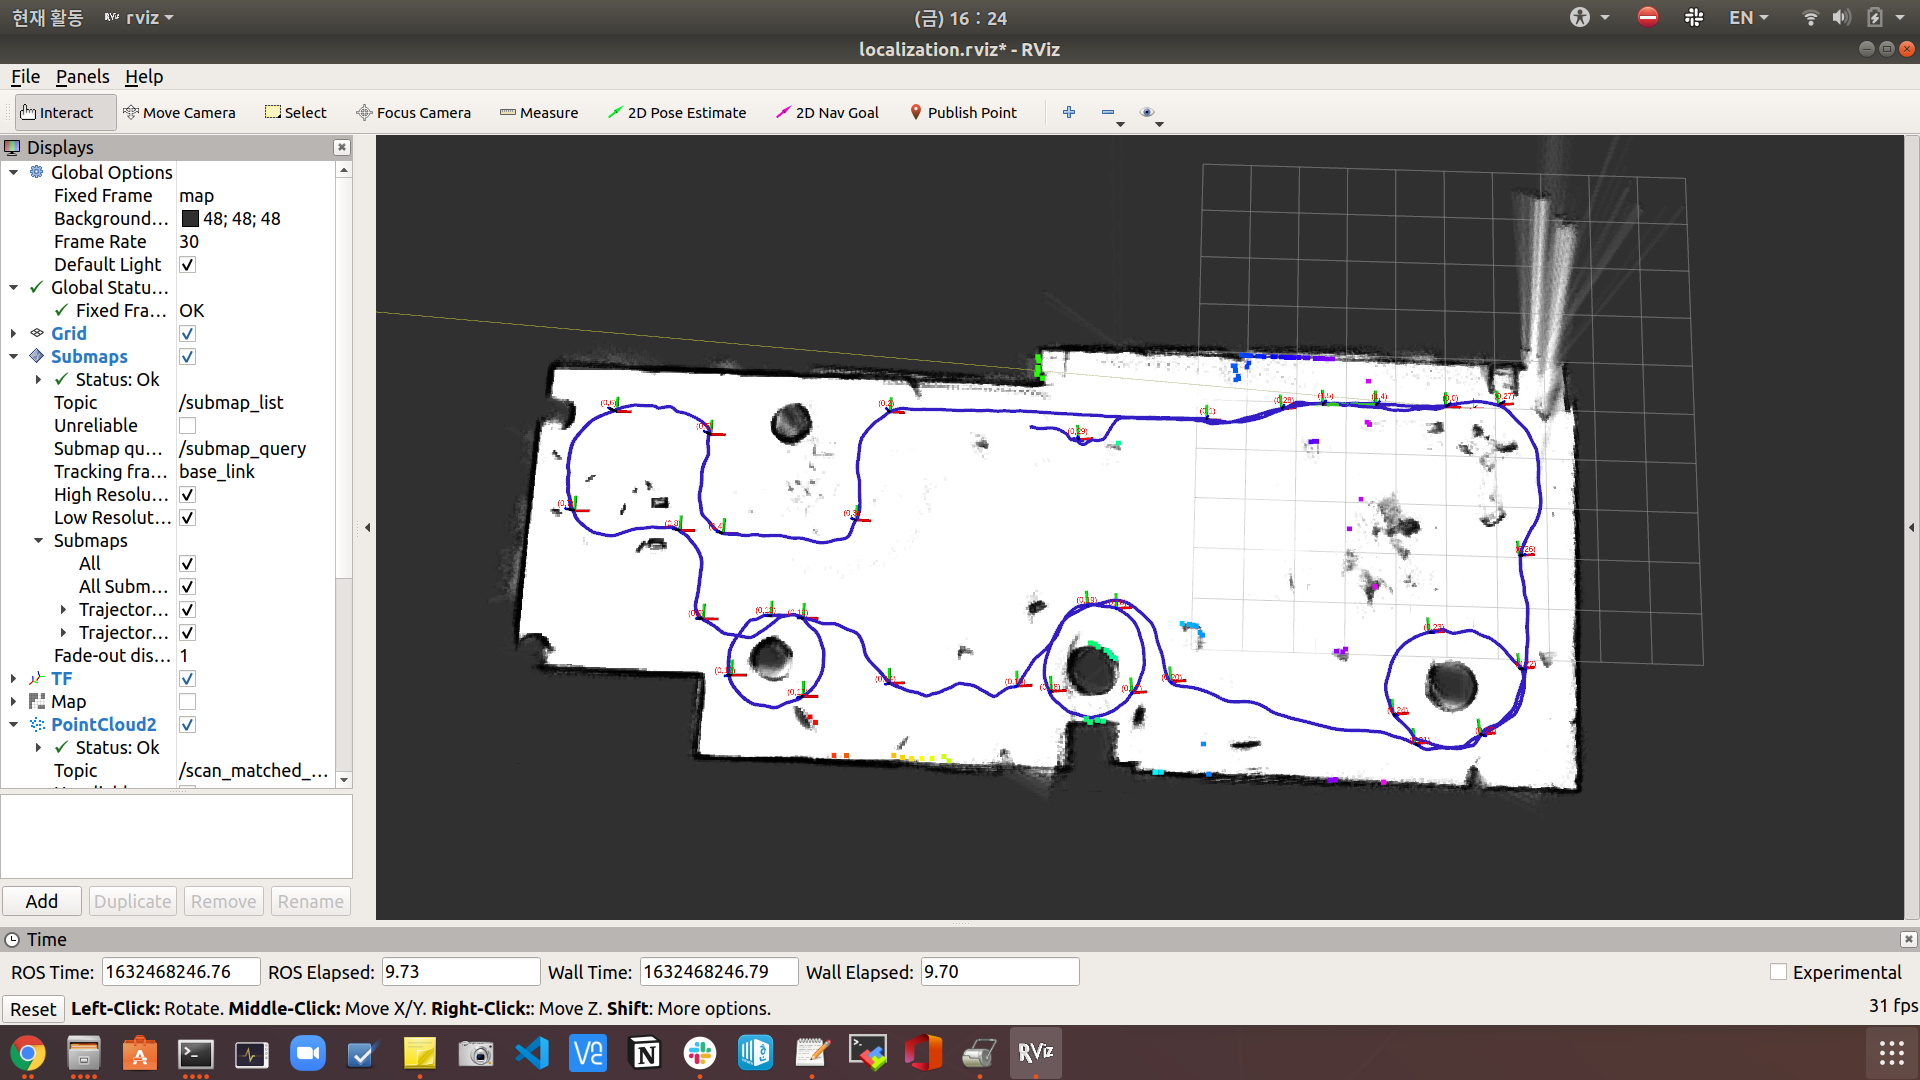This screenshot has height=1080, width=1920.
Task: Expand the TF display item
Action: coord(13,679)
